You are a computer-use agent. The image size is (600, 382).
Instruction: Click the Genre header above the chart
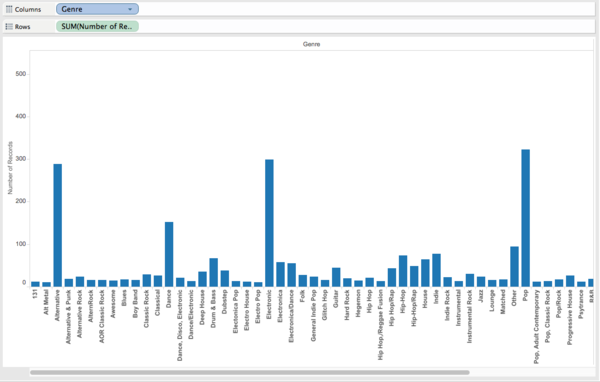311,44
